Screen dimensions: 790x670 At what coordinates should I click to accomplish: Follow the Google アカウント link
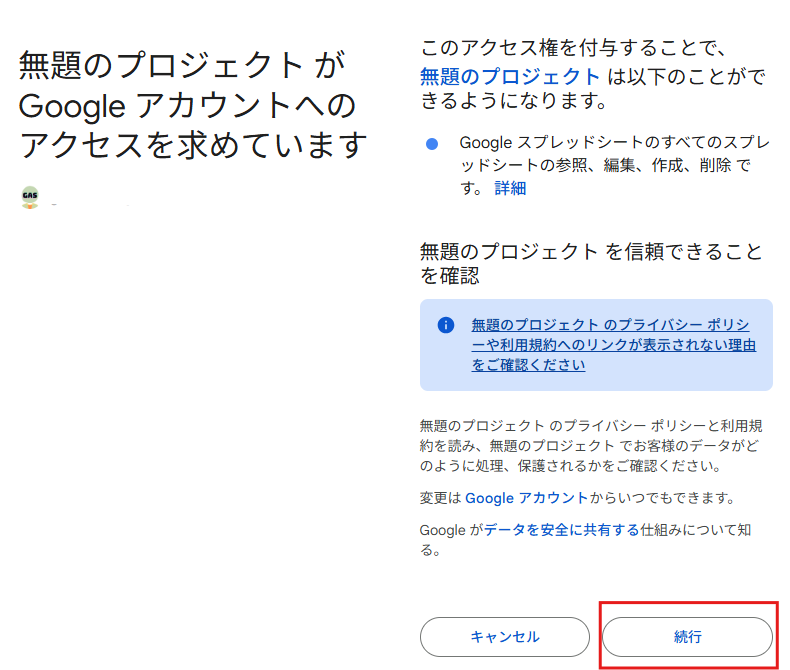[x=526, y=498]
